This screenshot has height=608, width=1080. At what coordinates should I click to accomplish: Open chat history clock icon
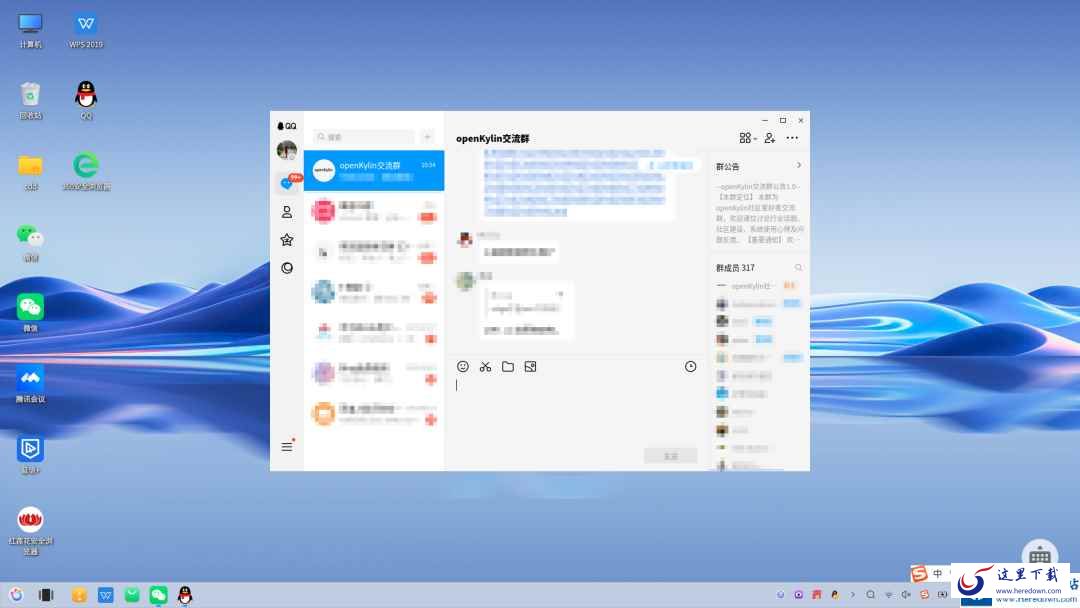click(690, 366)
